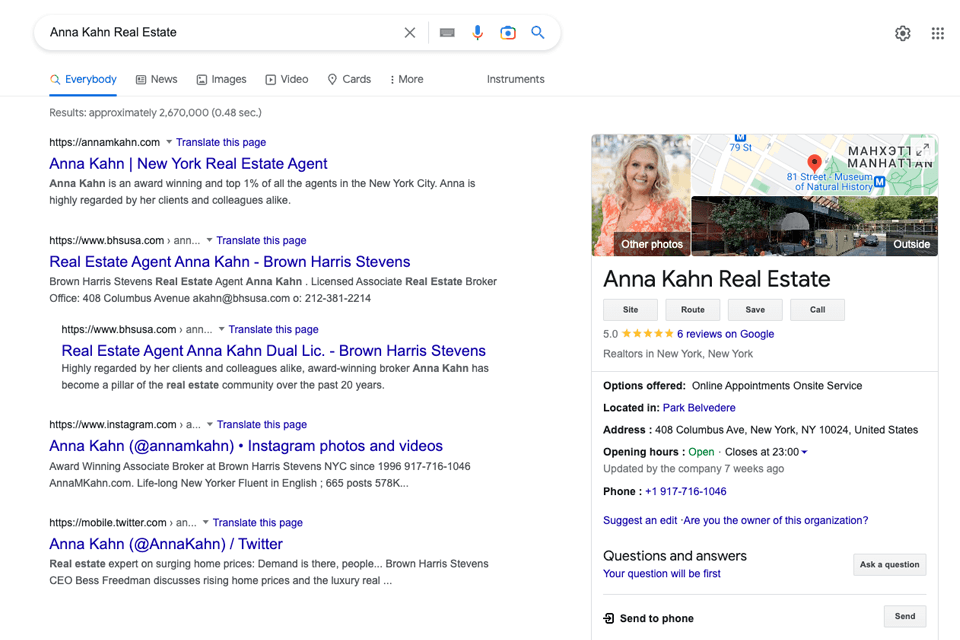Click the Call button

click(x=818, y=310)
